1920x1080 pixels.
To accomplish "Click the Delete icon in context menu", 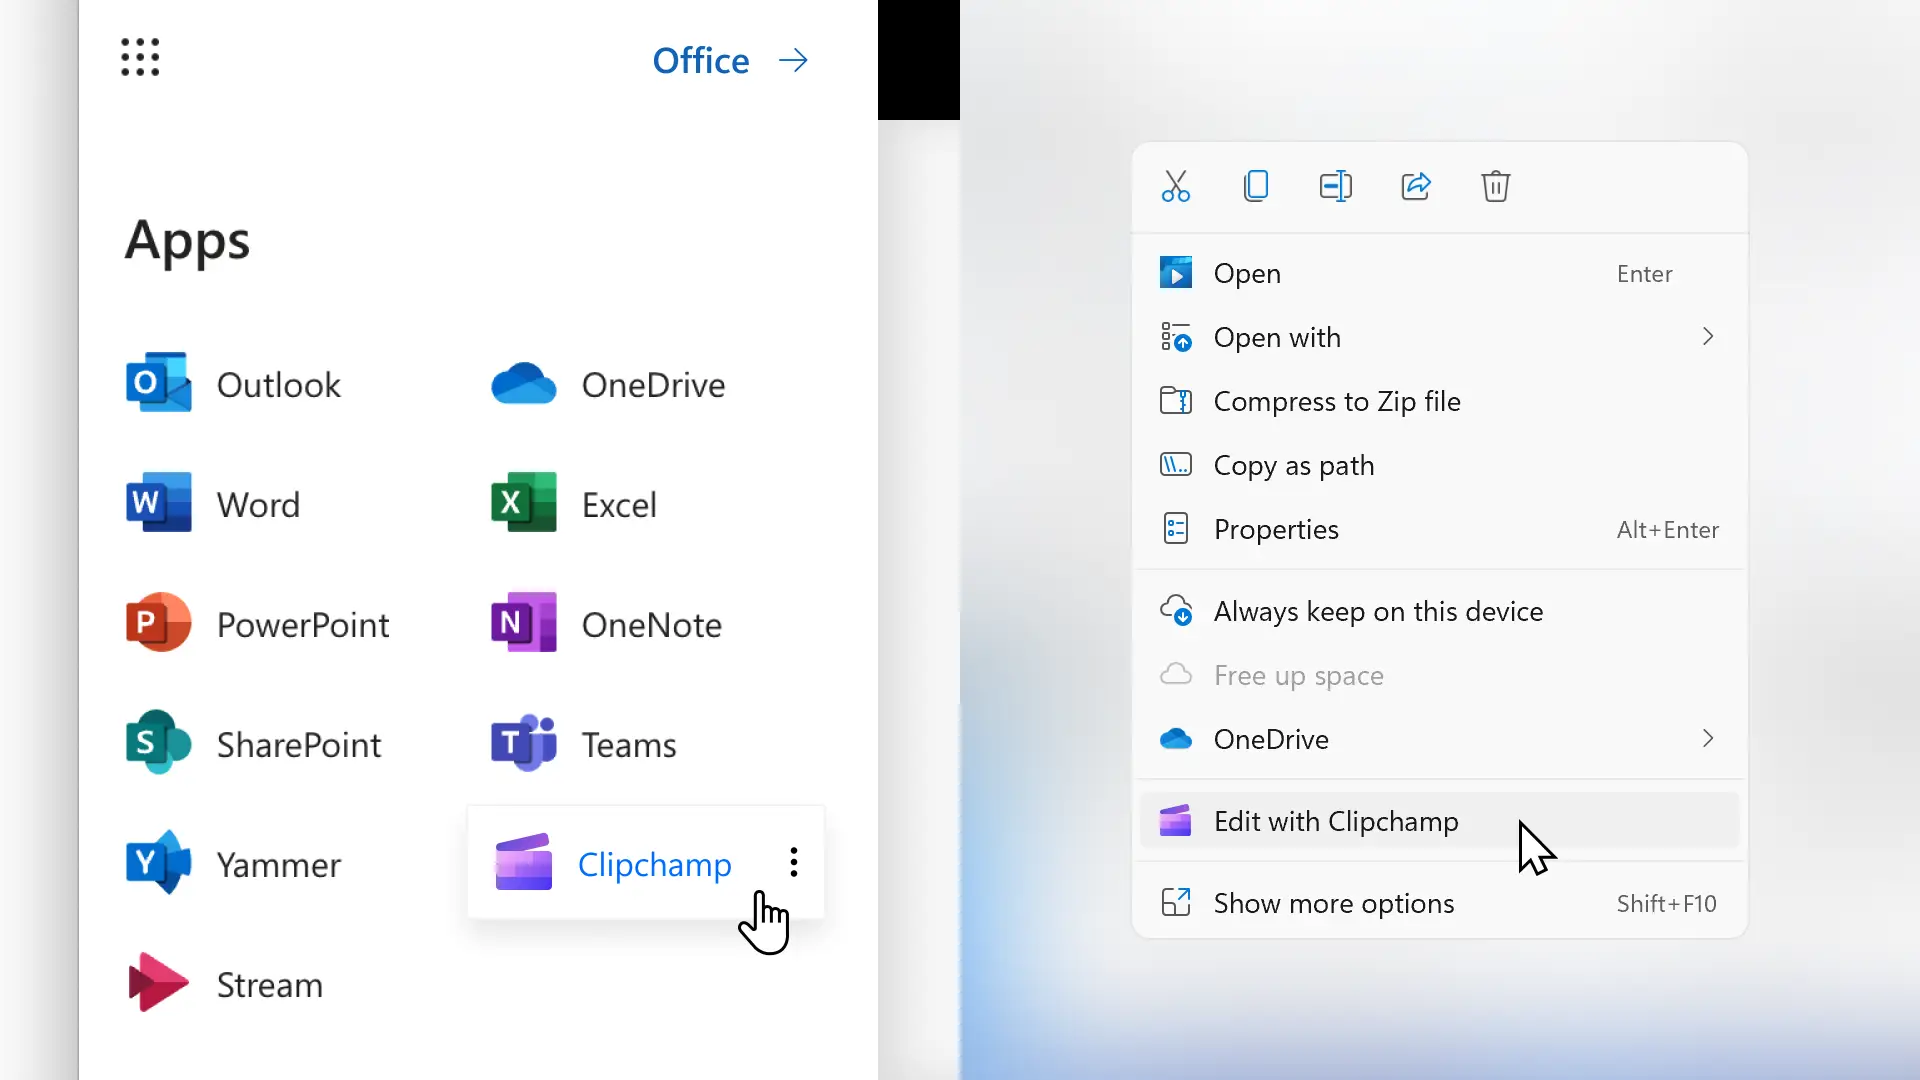I will click(x=1497, y=186).
